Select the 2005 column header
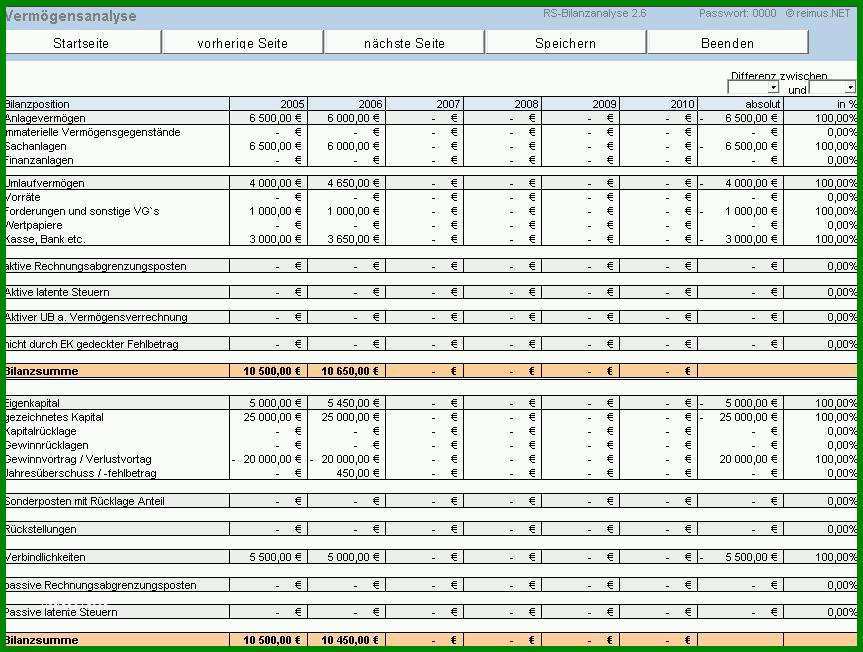The image size is (863, 652). (269, 104)
